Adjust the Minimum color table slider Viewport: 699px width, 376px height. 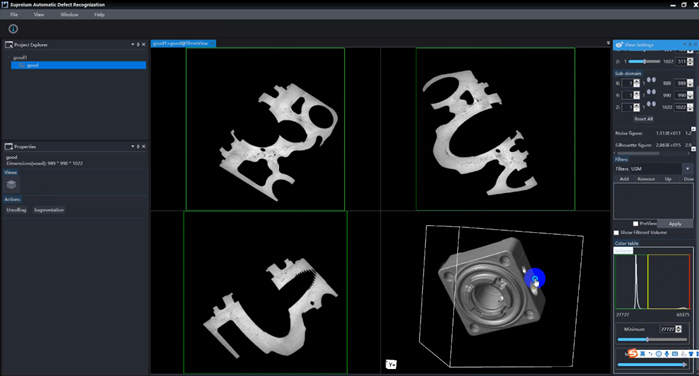pyautogui.click(x=647, y=339)
